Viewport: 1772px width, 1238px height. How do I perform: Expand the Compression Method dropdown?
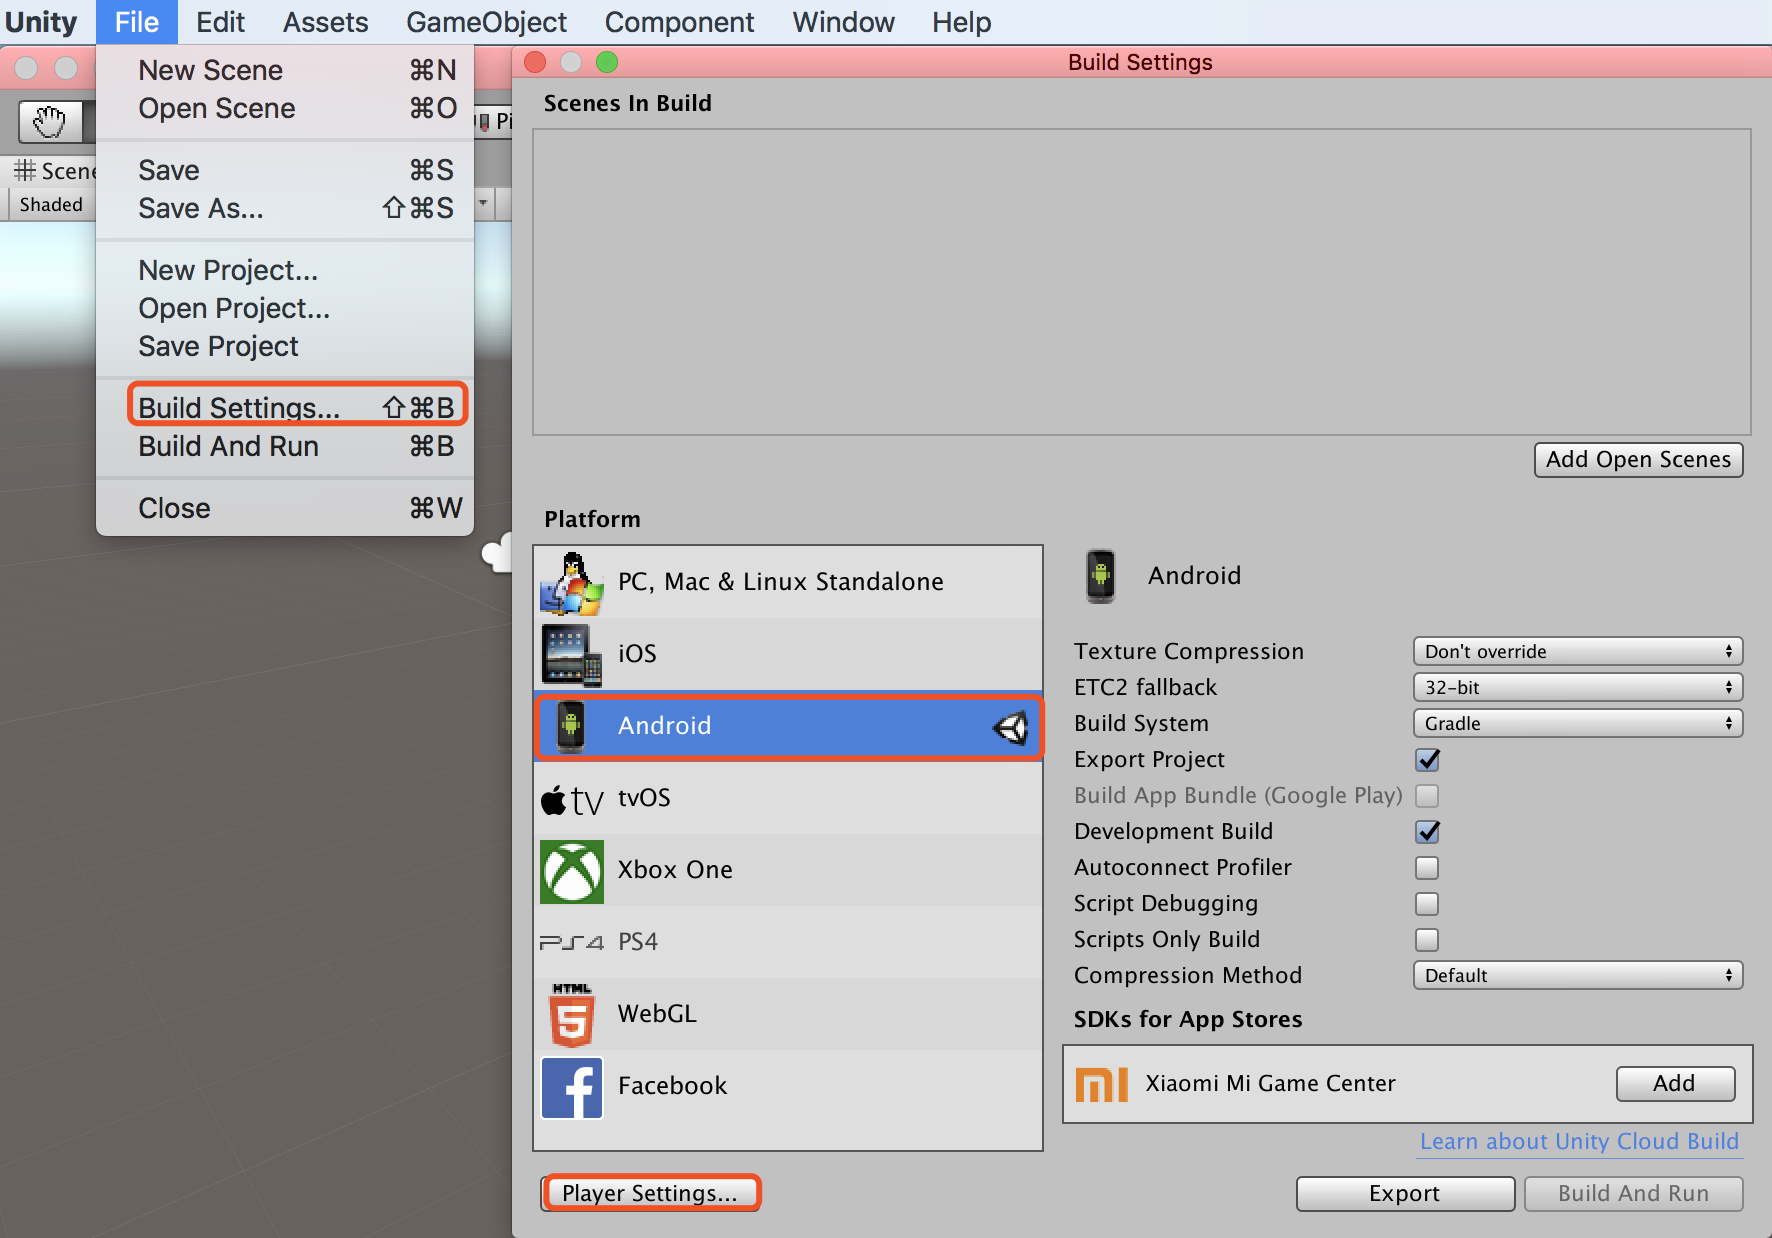tap(1577, 976)
